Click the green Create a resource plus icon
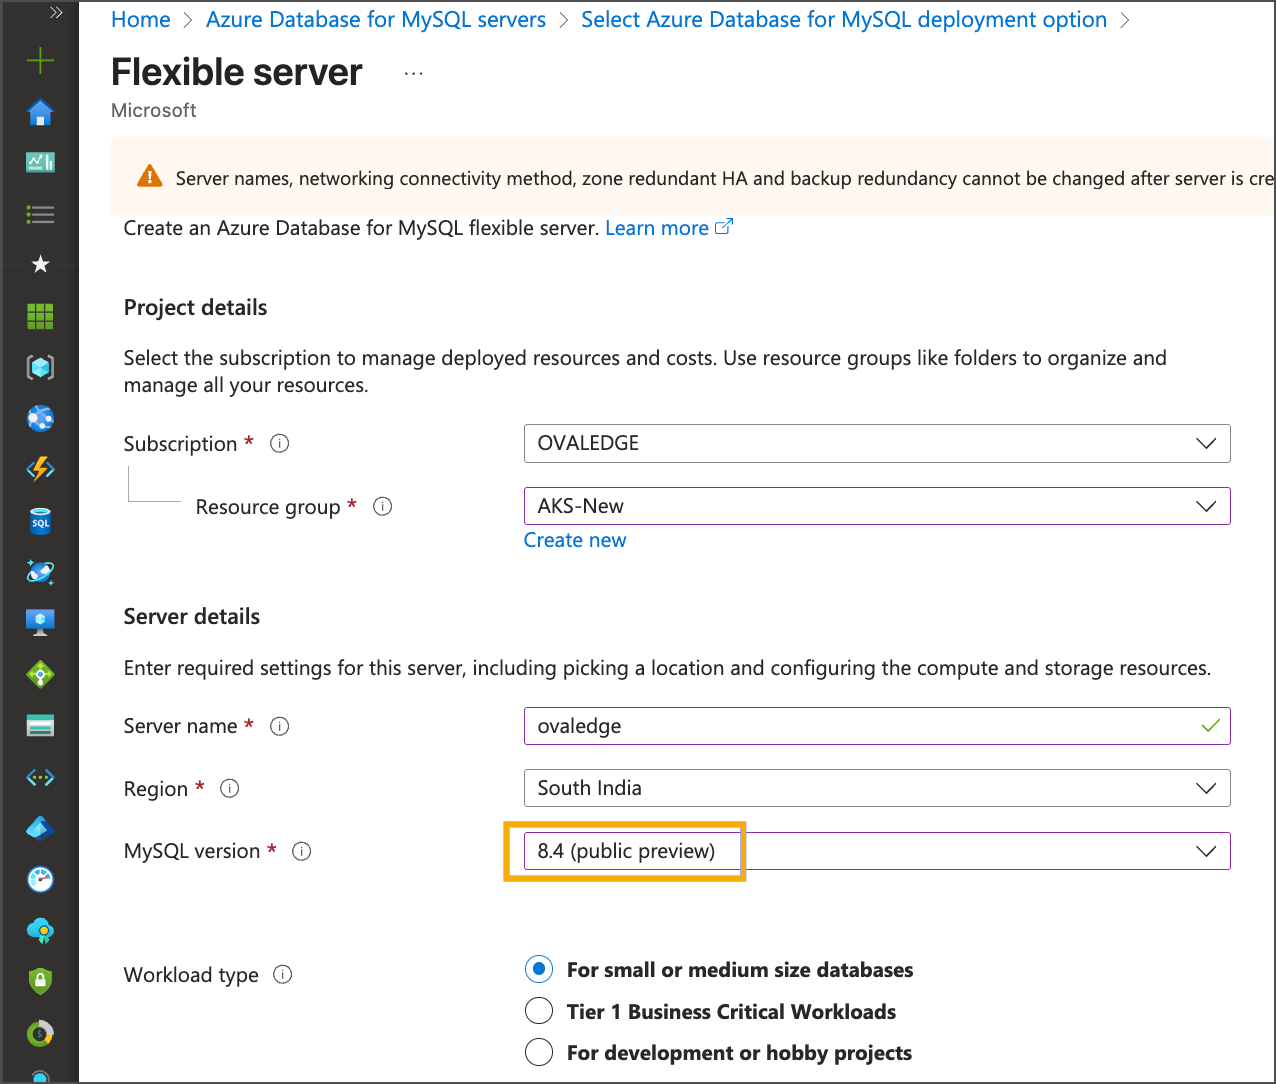 [40, 61]
